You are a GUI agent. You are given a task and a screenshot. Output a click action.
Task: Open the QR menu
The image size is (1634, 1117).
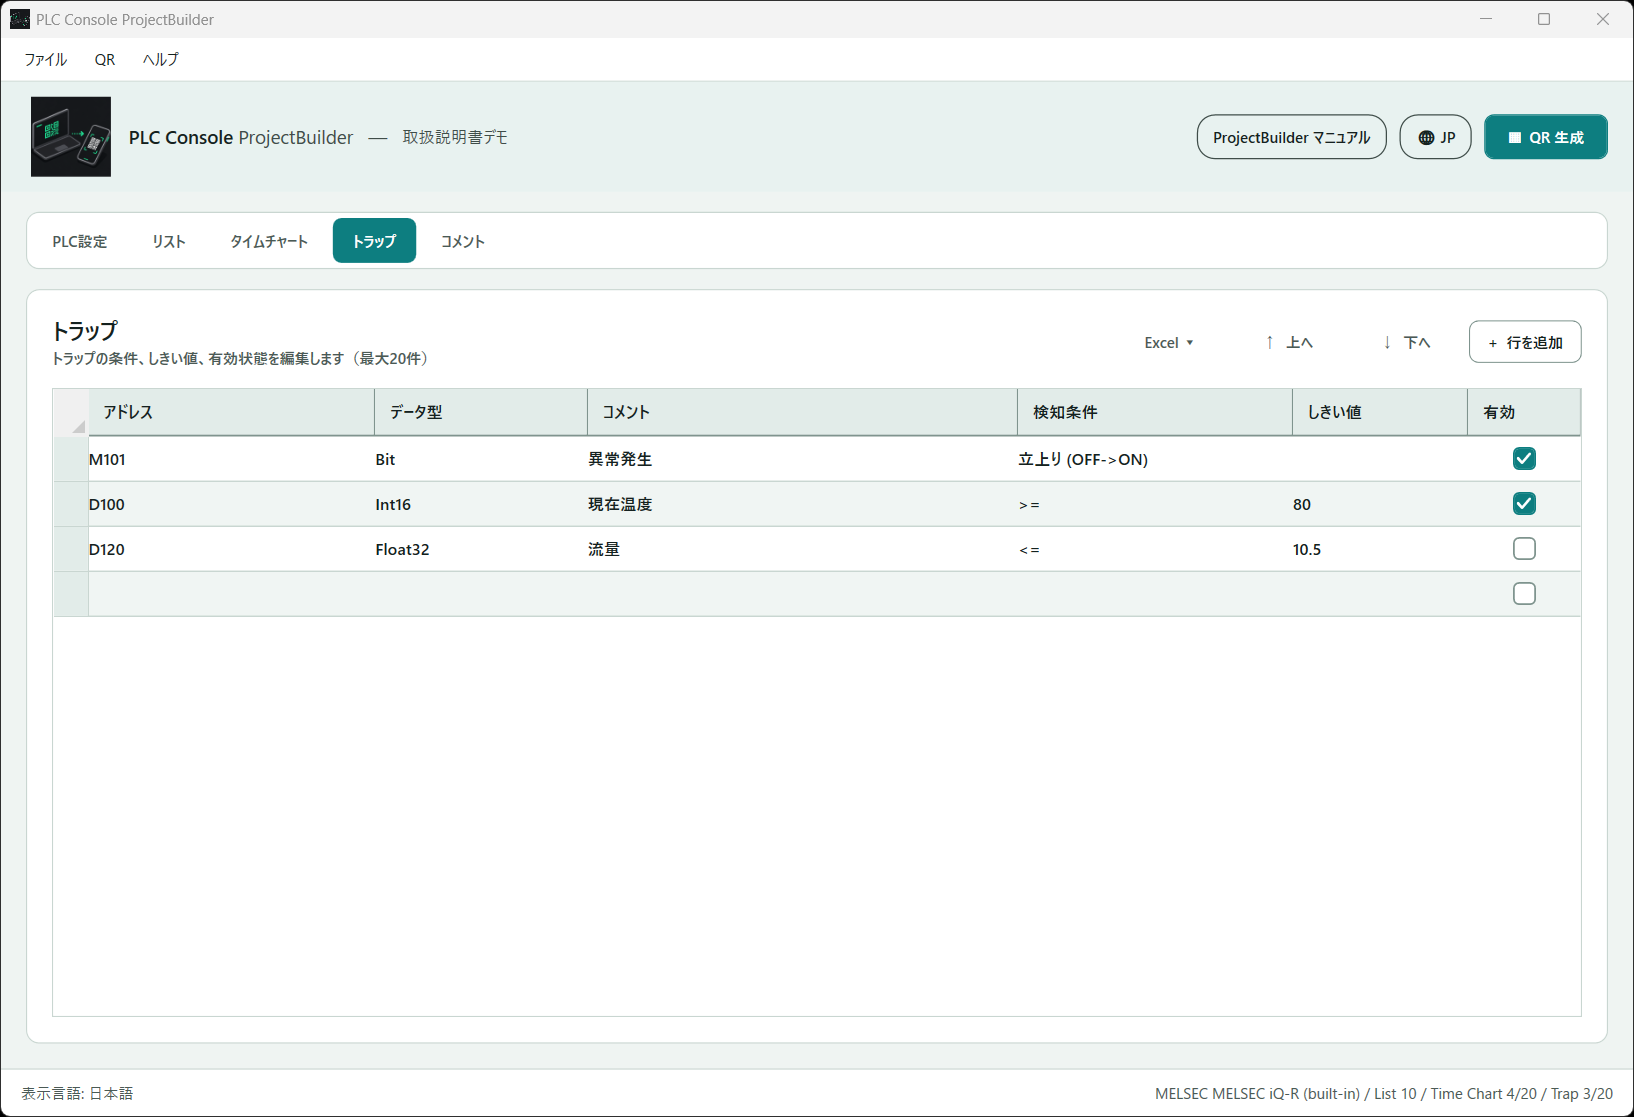(x=105, y=59)
